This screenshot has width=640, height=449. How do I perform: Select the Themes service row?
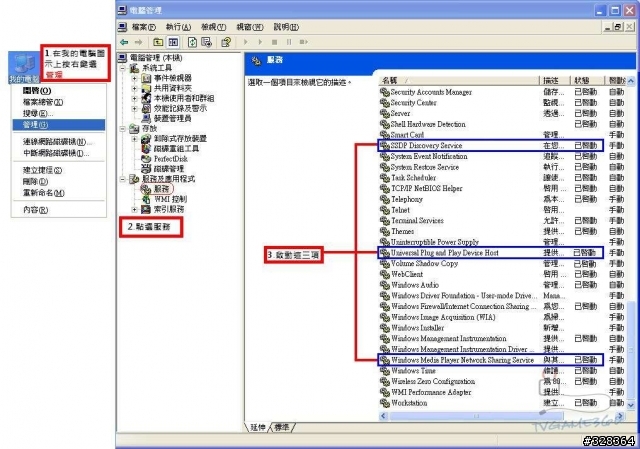pyautogui.click(x=502, y=231)
